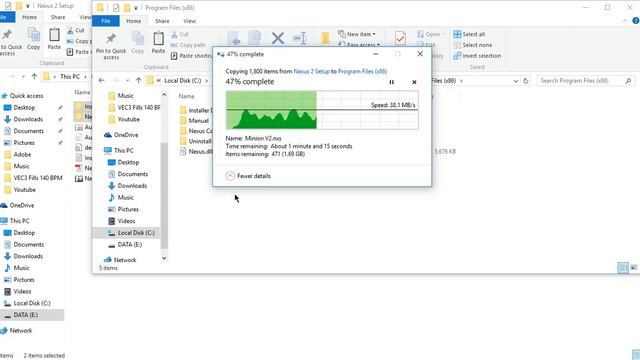The width and height of the screenshot is (640, 360).
Task: Click the Paste icon in Program Files ribbon
Action: pyautogui.click(x=158, y=42)
